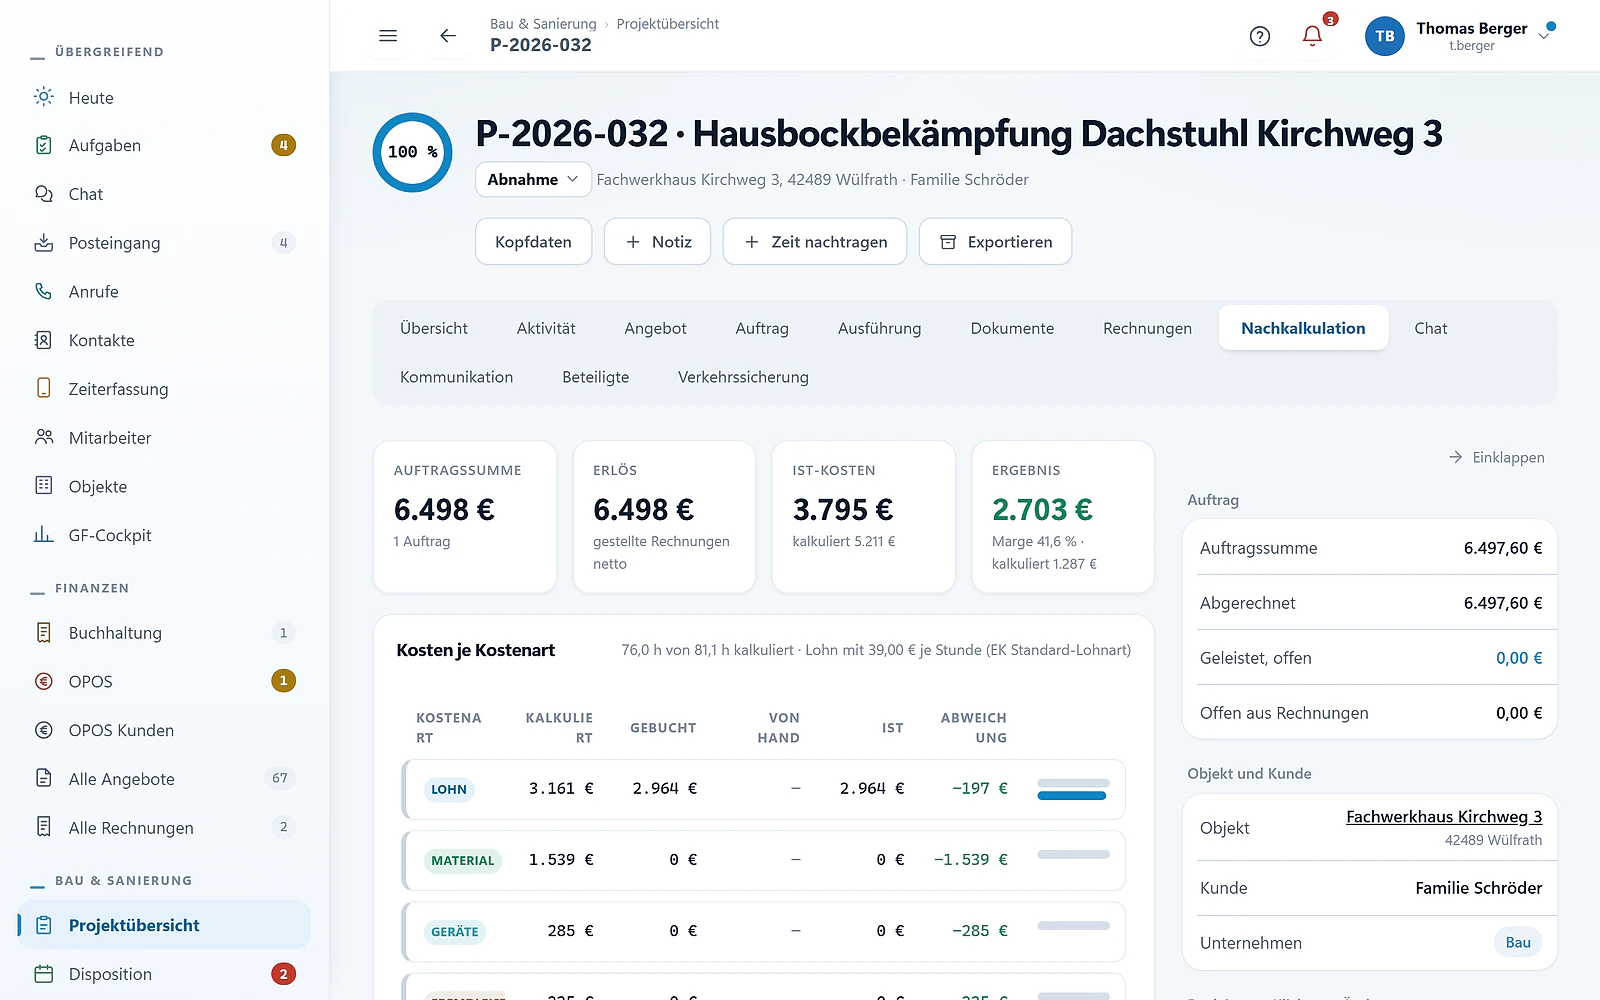Open Projektübersicht in the sidebar
The height and width of the screenshot is (1000, 1600).
pos(164,925)
